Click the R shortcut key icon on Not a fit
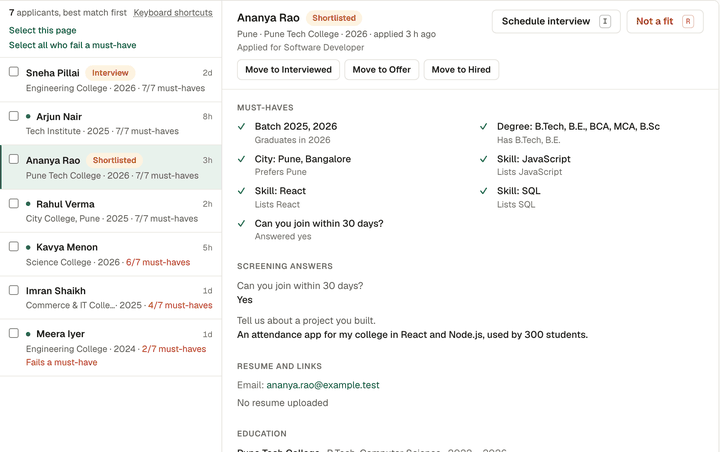This screenshot has width=720, height=452. (x=688, y=21)
